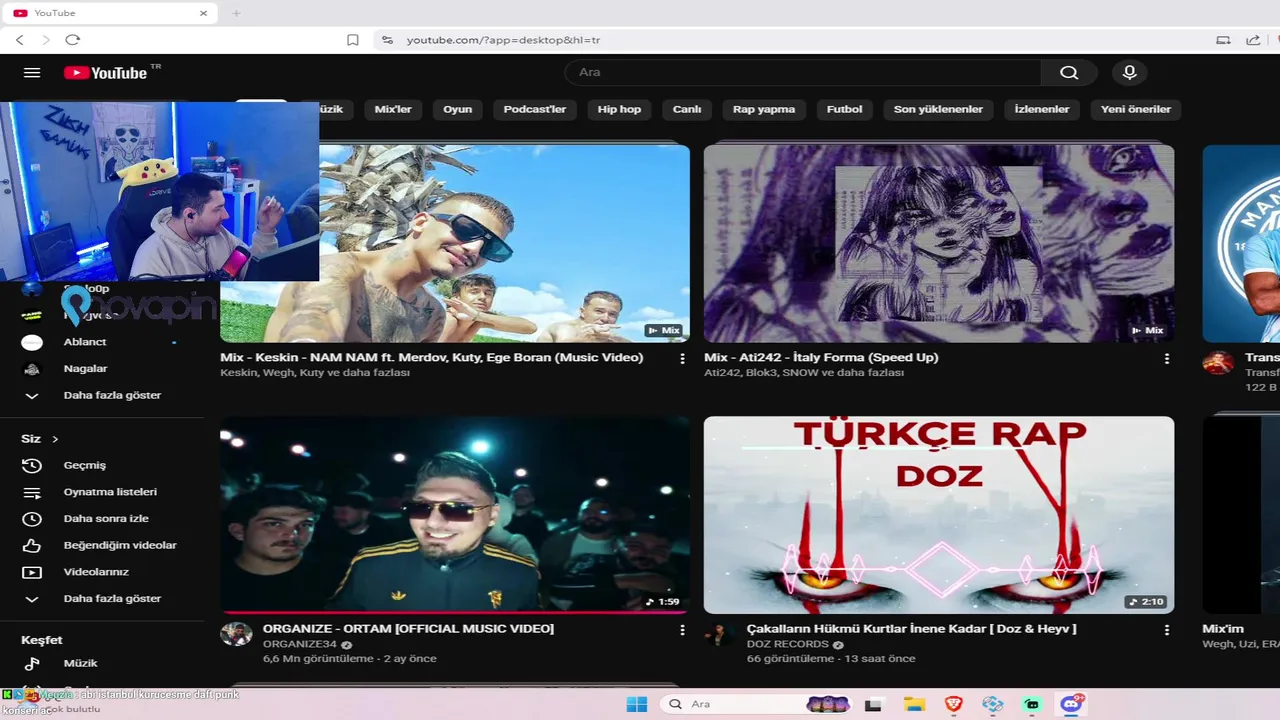1280x720 pixels.
Task: Select the Oyun filter chip
Action: (457, 109)
